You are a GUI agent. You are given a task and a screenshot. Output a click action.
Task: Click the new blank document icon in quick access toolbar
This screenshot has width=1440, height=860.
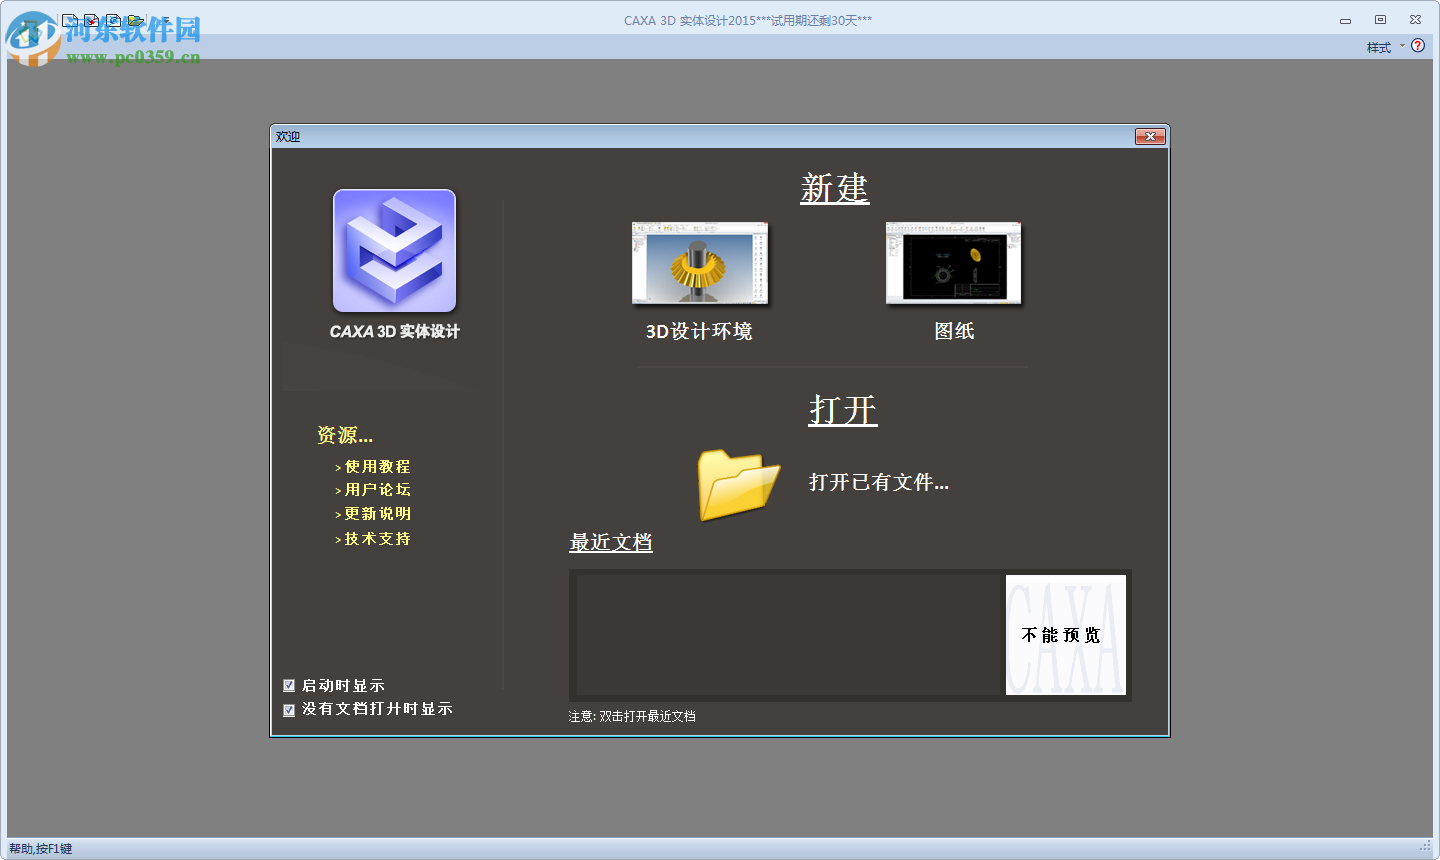click(x=70, y=20)
